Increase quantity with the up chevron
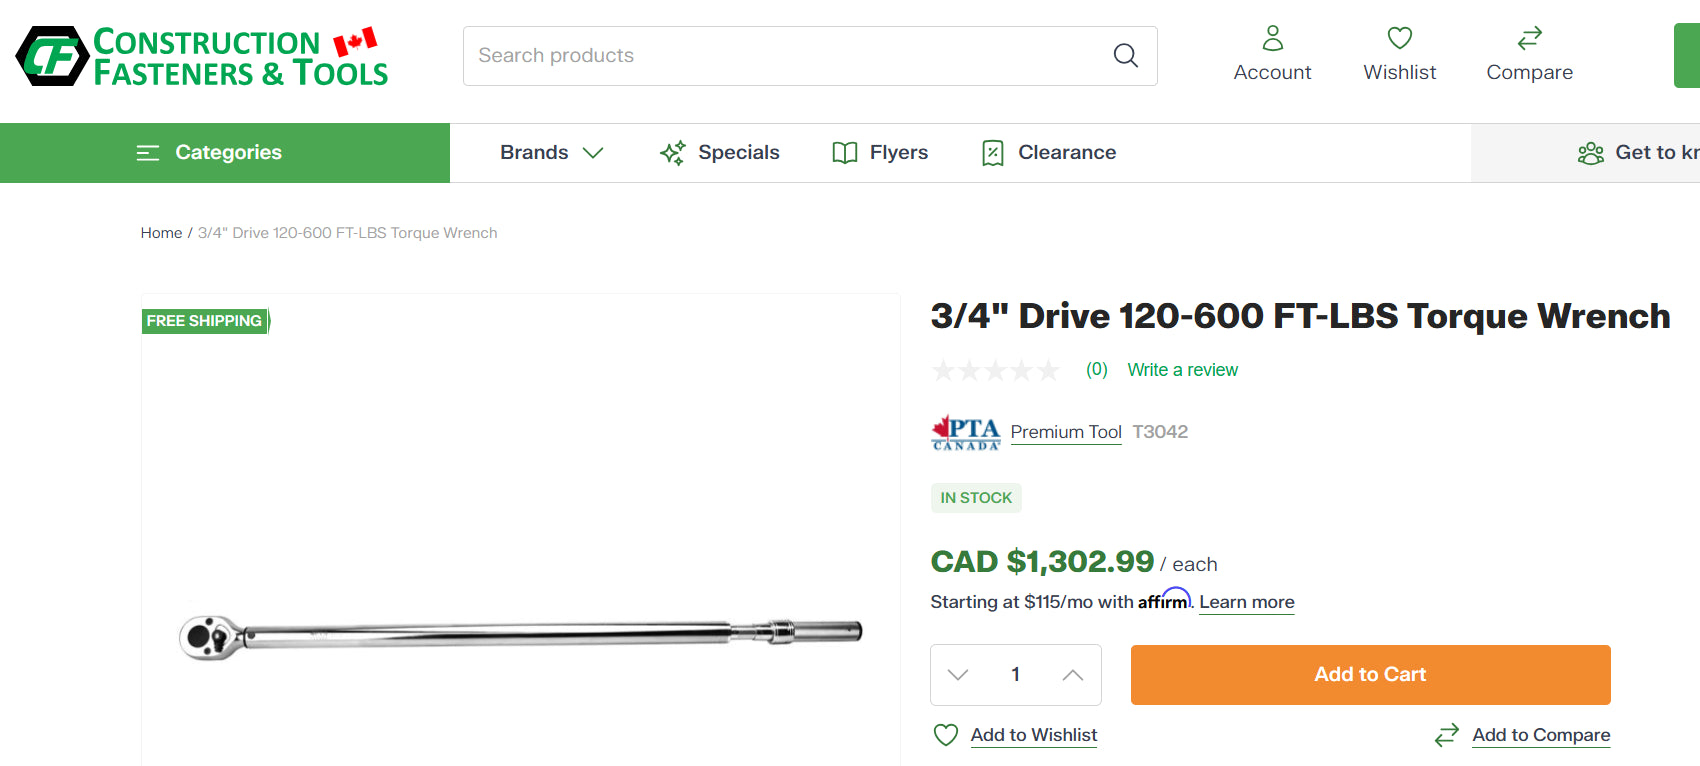Image resolution: width=1700 pixels, height=766 pixels. pyautogui.click(x=1072, y=675)
